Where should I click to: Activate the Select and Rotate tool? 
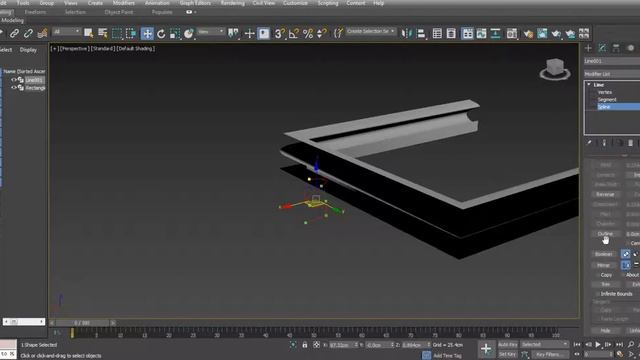click(x=161, y=33)
